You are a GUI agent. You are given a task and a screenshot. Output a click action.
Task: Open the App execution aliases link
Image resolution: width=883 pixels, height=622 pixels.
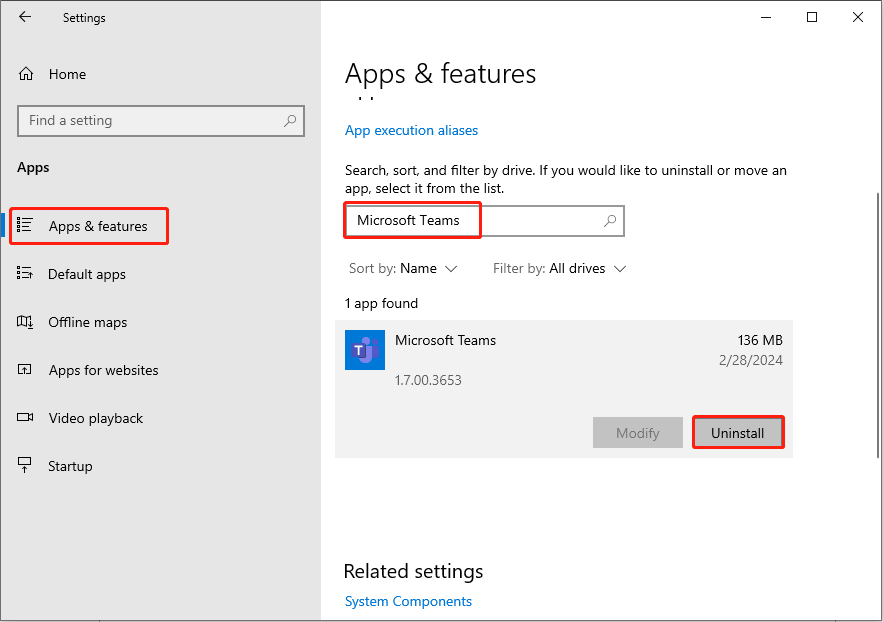click(411, 130)
